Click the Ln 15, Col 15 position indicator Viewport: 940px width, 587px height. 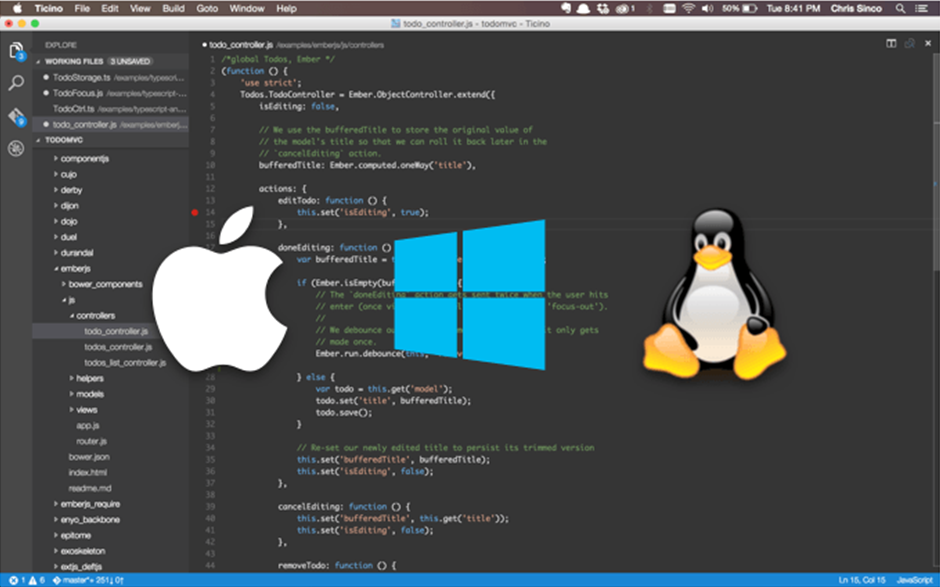(x=862, y=580)
